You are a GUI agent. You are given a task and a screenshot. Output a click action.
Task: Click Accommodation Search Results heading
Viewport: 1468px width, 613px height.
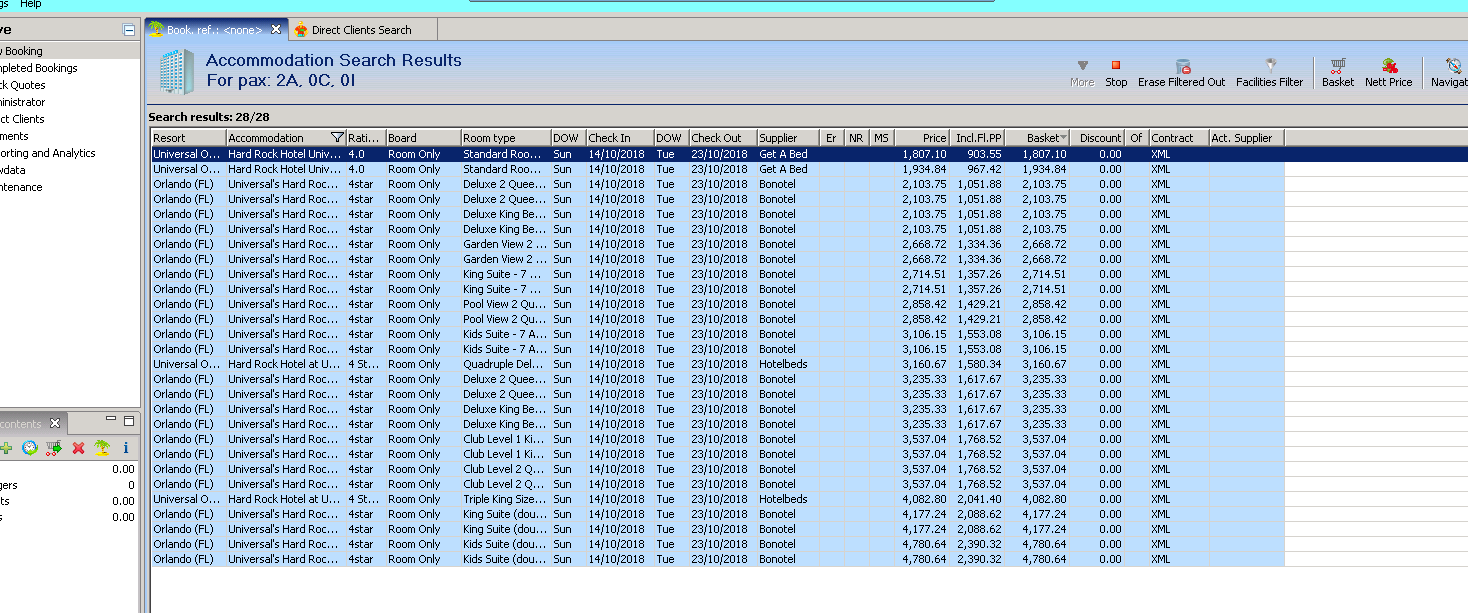click(334, 60)
